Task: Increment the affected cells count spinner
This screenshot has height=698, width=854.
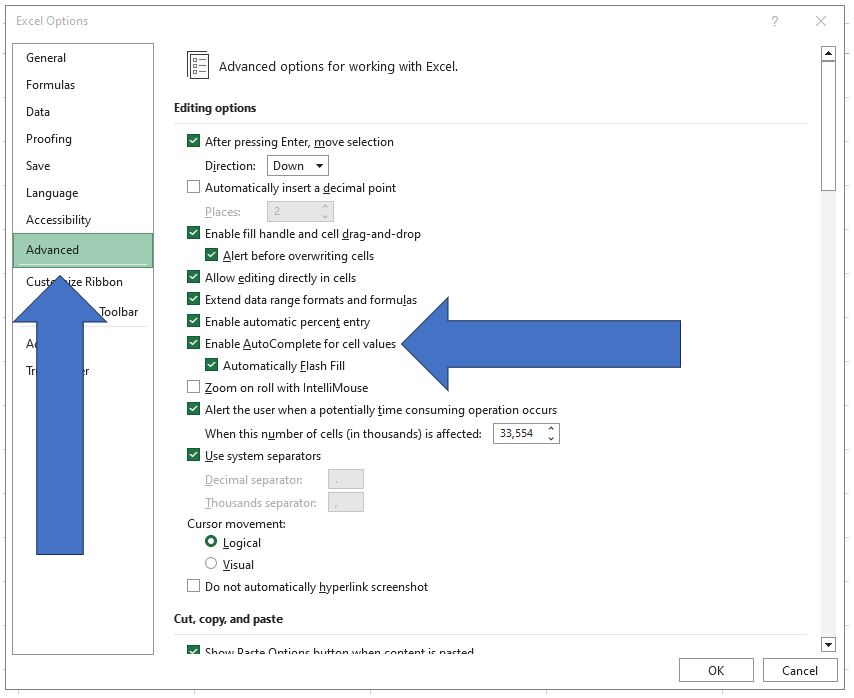Action: pos(553,428)
